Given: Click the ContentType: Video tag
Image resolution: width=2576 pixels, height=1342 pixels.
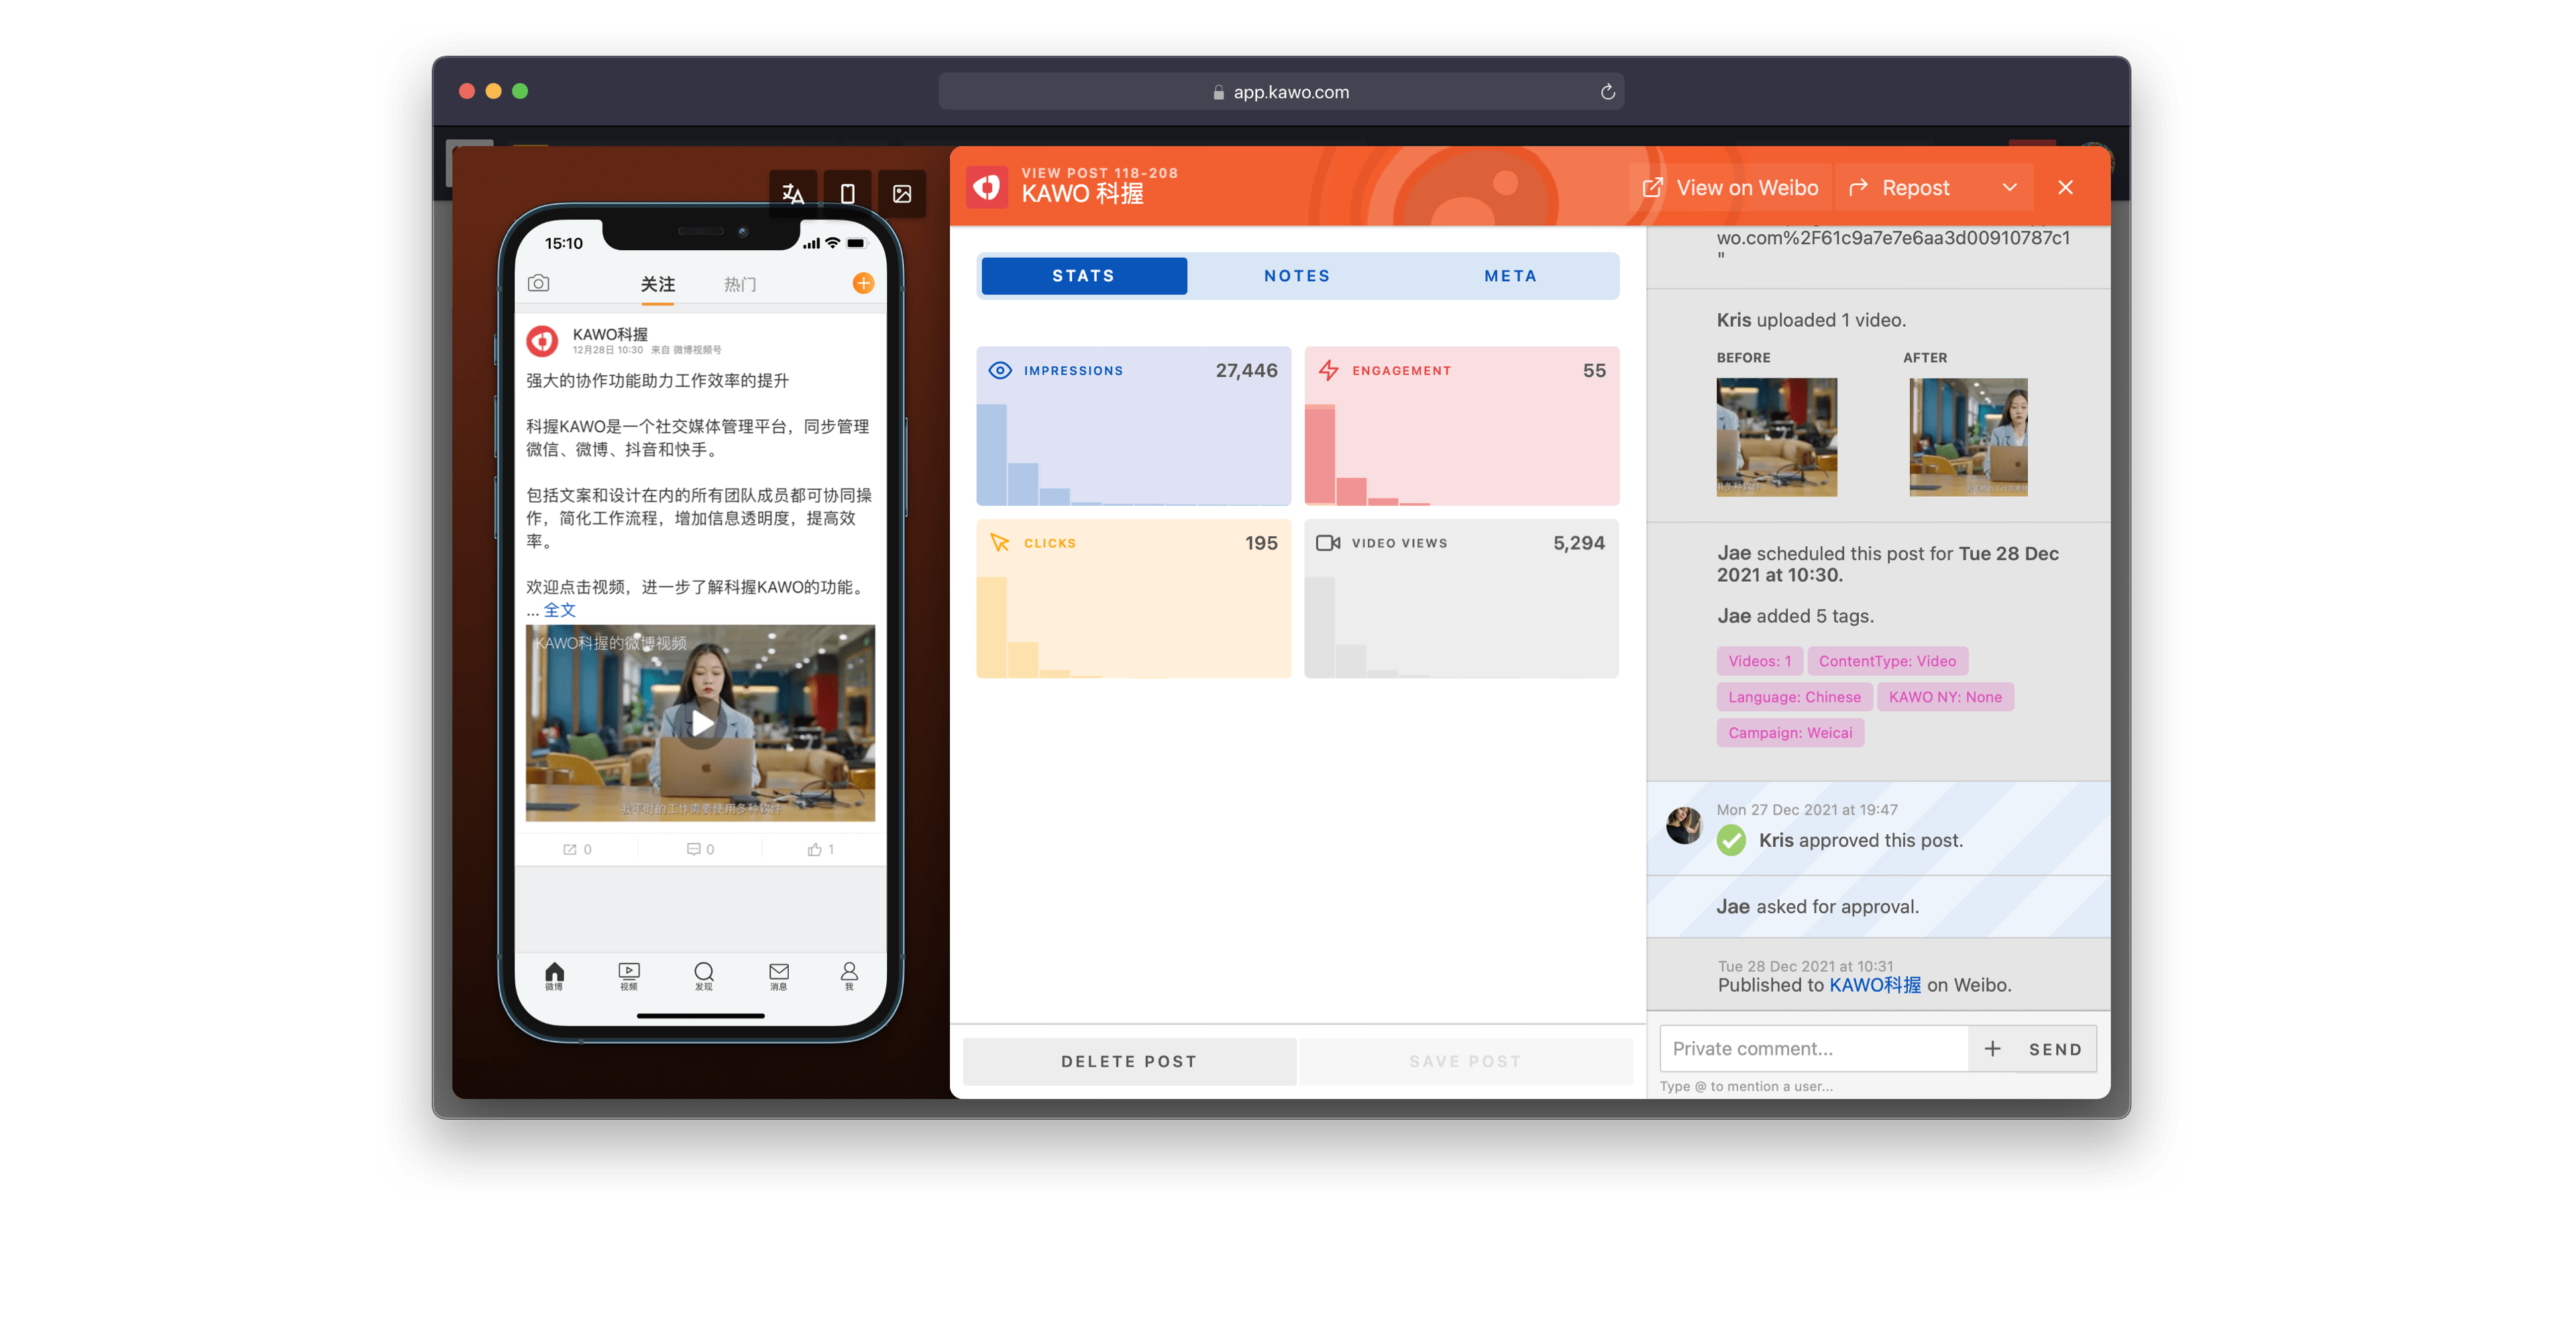Looking at the screenshot, I should [1887, 661].
